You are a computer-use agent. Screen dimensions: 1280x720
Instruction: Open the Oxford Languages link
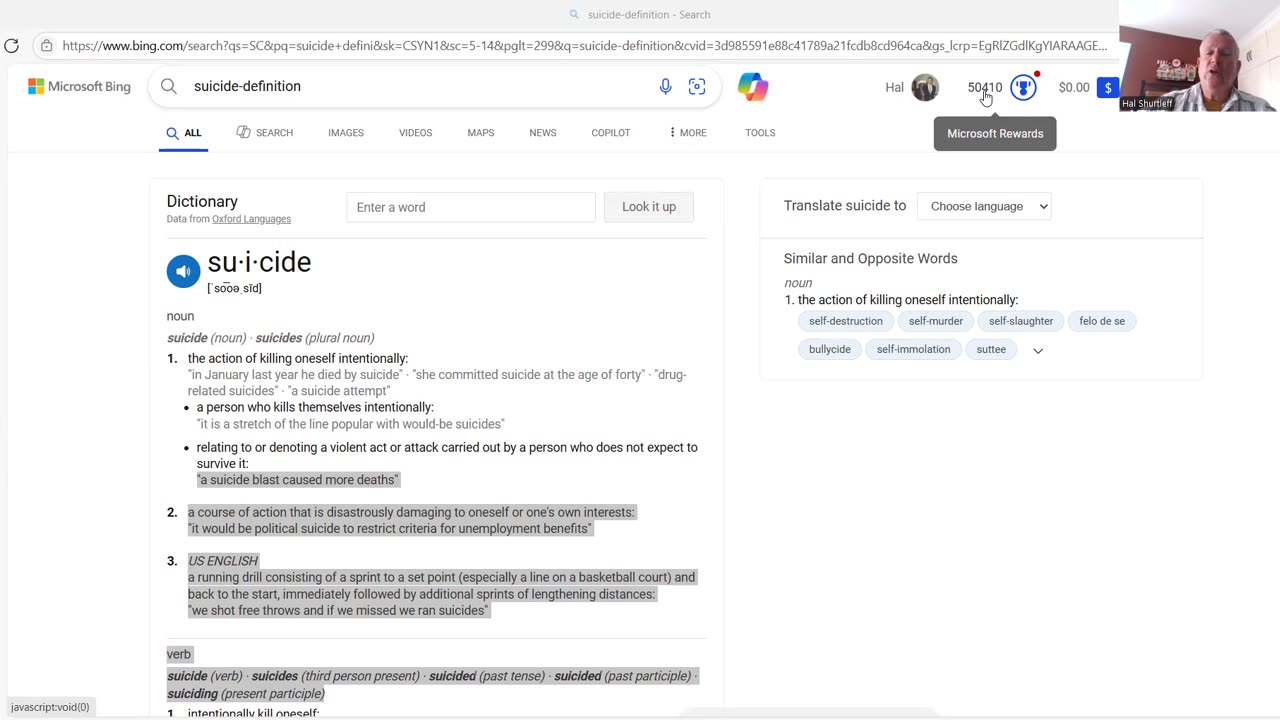251,219
